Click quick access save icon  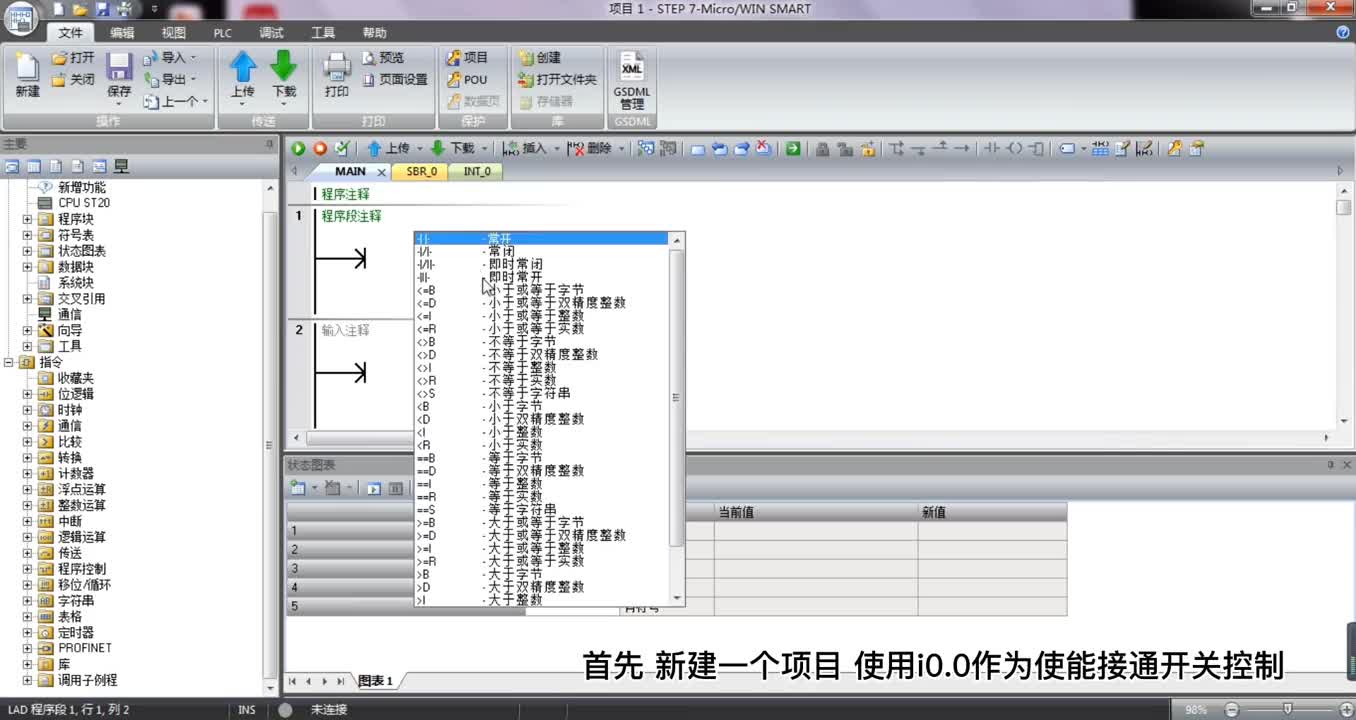(x=101, y=9)
